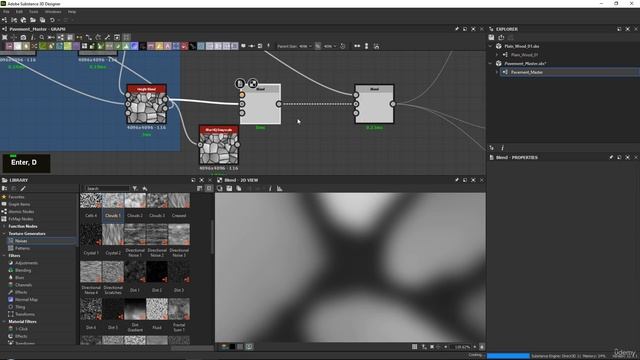This screenshot has width=640, height=360.
Task: Select the Pavement_Master graph in Explorer
Action: (527, 72)
